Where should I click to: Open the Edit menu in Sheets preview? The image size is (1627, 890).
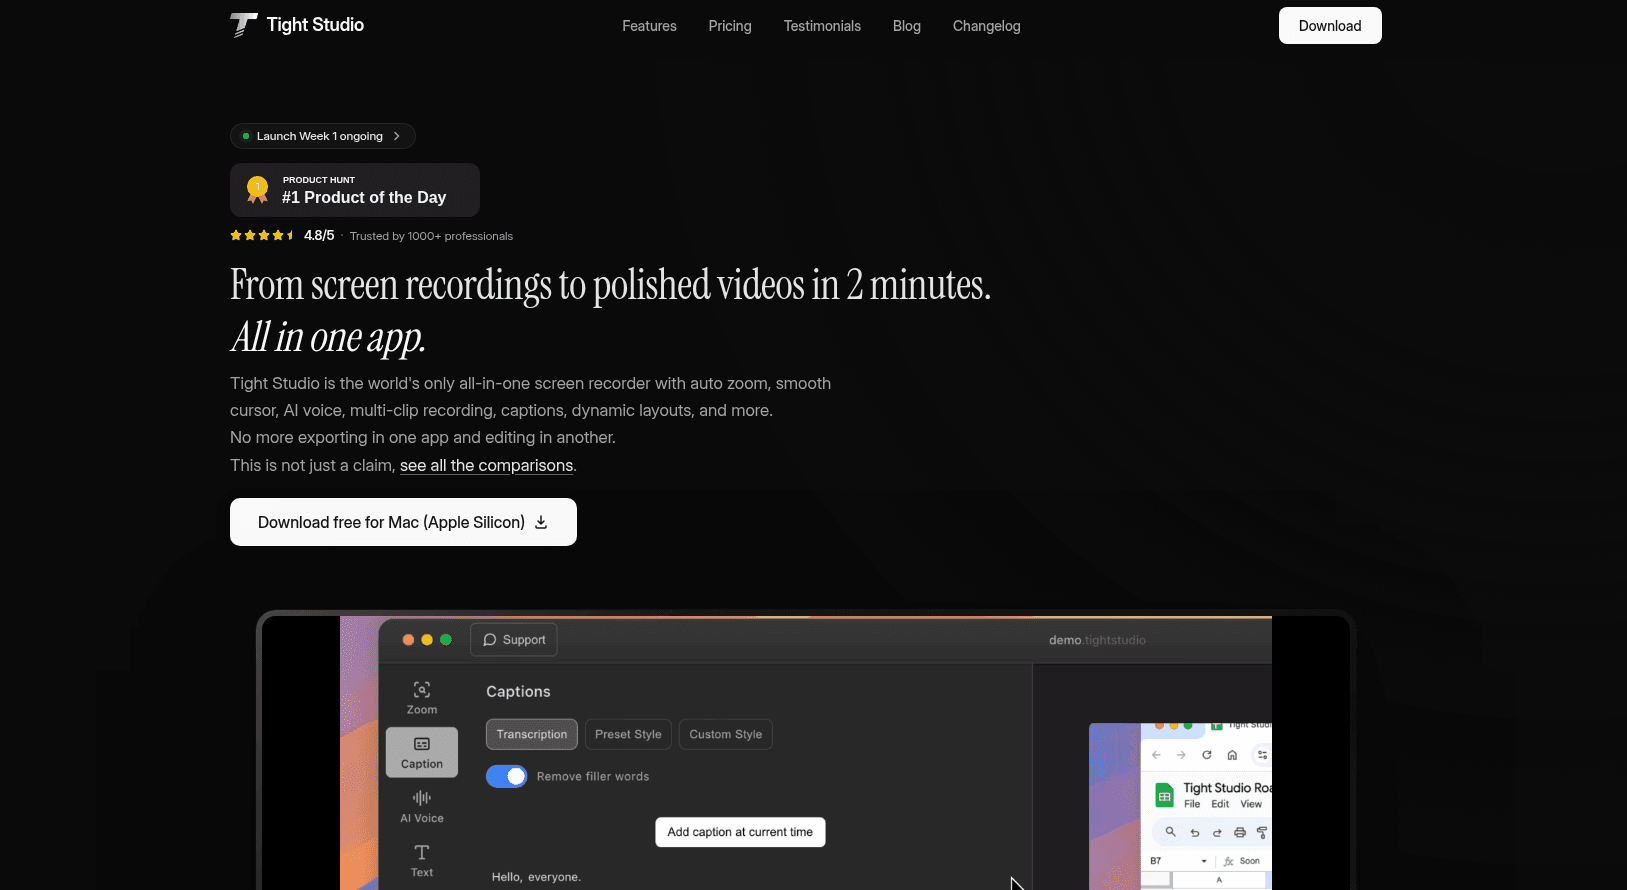[1220, 804]
